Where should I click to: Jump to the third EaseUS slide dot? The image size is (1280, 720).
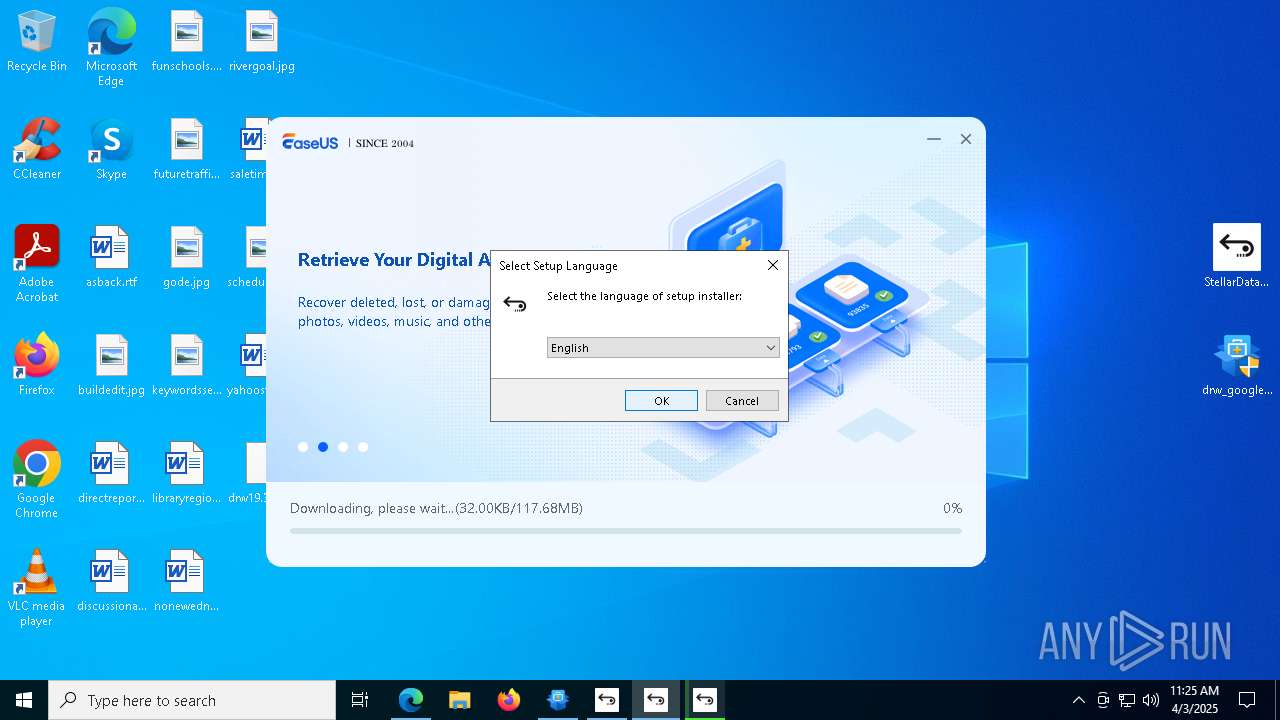pyautogui.click(x=343, y=447)
